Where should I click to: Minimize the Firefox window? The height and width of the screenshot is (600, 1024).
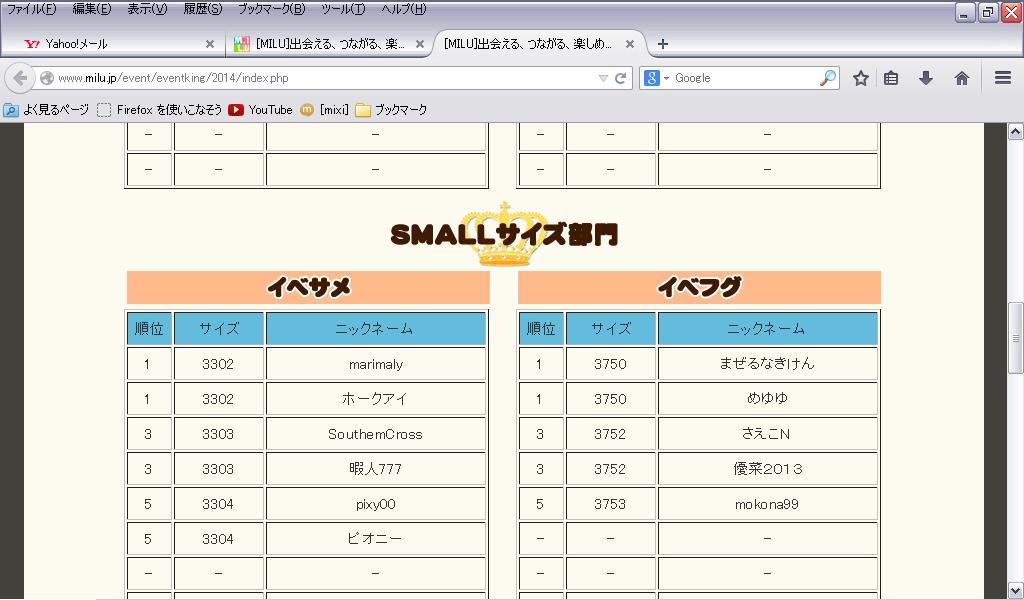[x=965, y=12]
